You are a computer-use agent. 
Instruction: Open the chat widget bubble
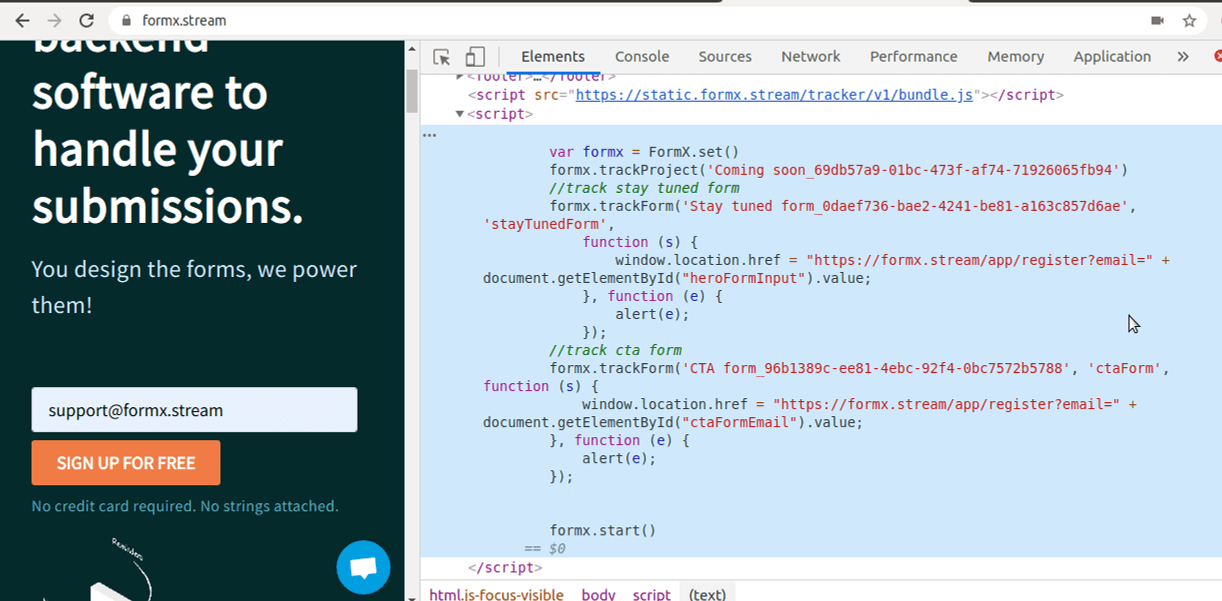pyautogui.click(x=363, y=567)
